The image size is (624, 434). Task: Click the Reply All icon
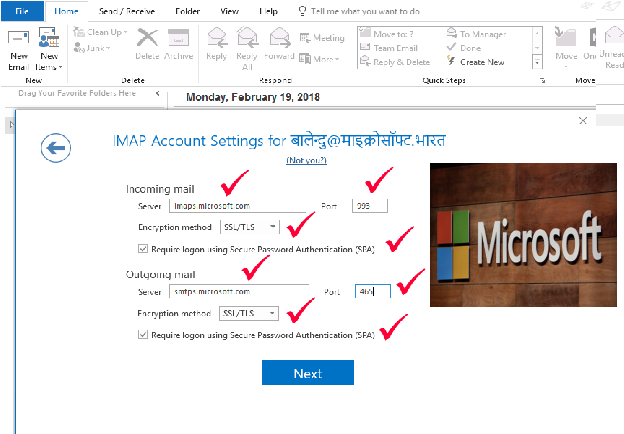(x=247, y=49)
